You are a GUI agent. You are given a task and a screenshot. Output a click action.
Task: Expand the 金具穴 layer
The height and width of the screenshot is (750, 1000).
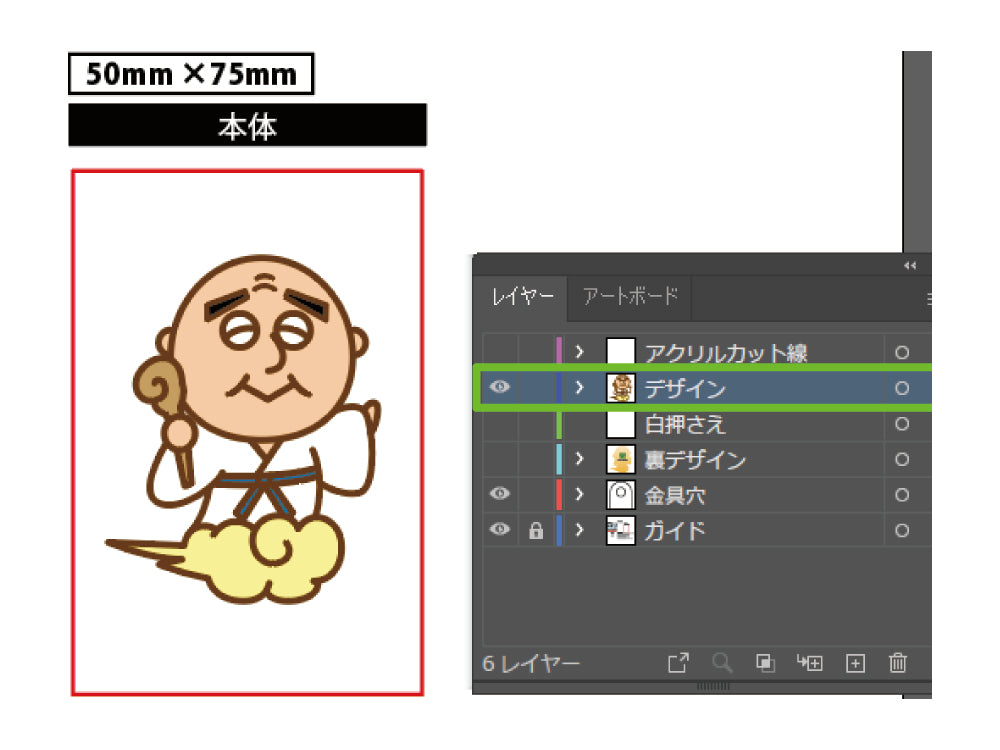(579, 494)
